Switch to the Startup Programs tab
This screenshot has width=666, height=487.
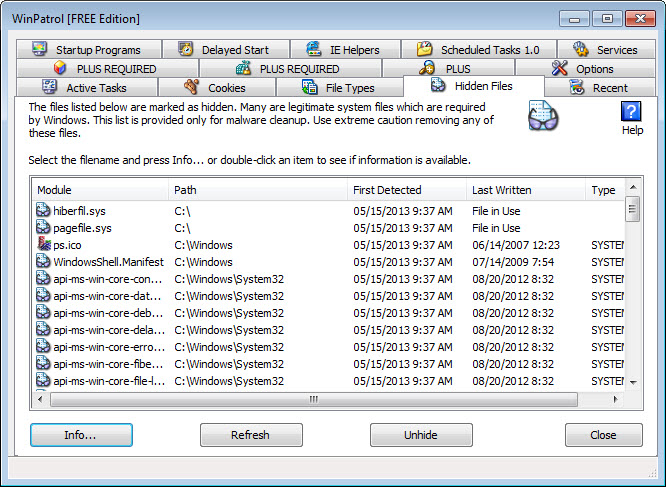click(89, 49)
